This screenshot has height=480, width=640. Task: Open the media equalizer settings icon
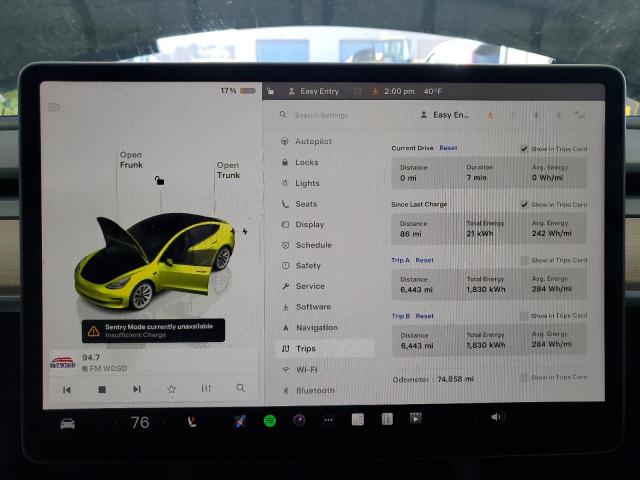coord(206,388)
